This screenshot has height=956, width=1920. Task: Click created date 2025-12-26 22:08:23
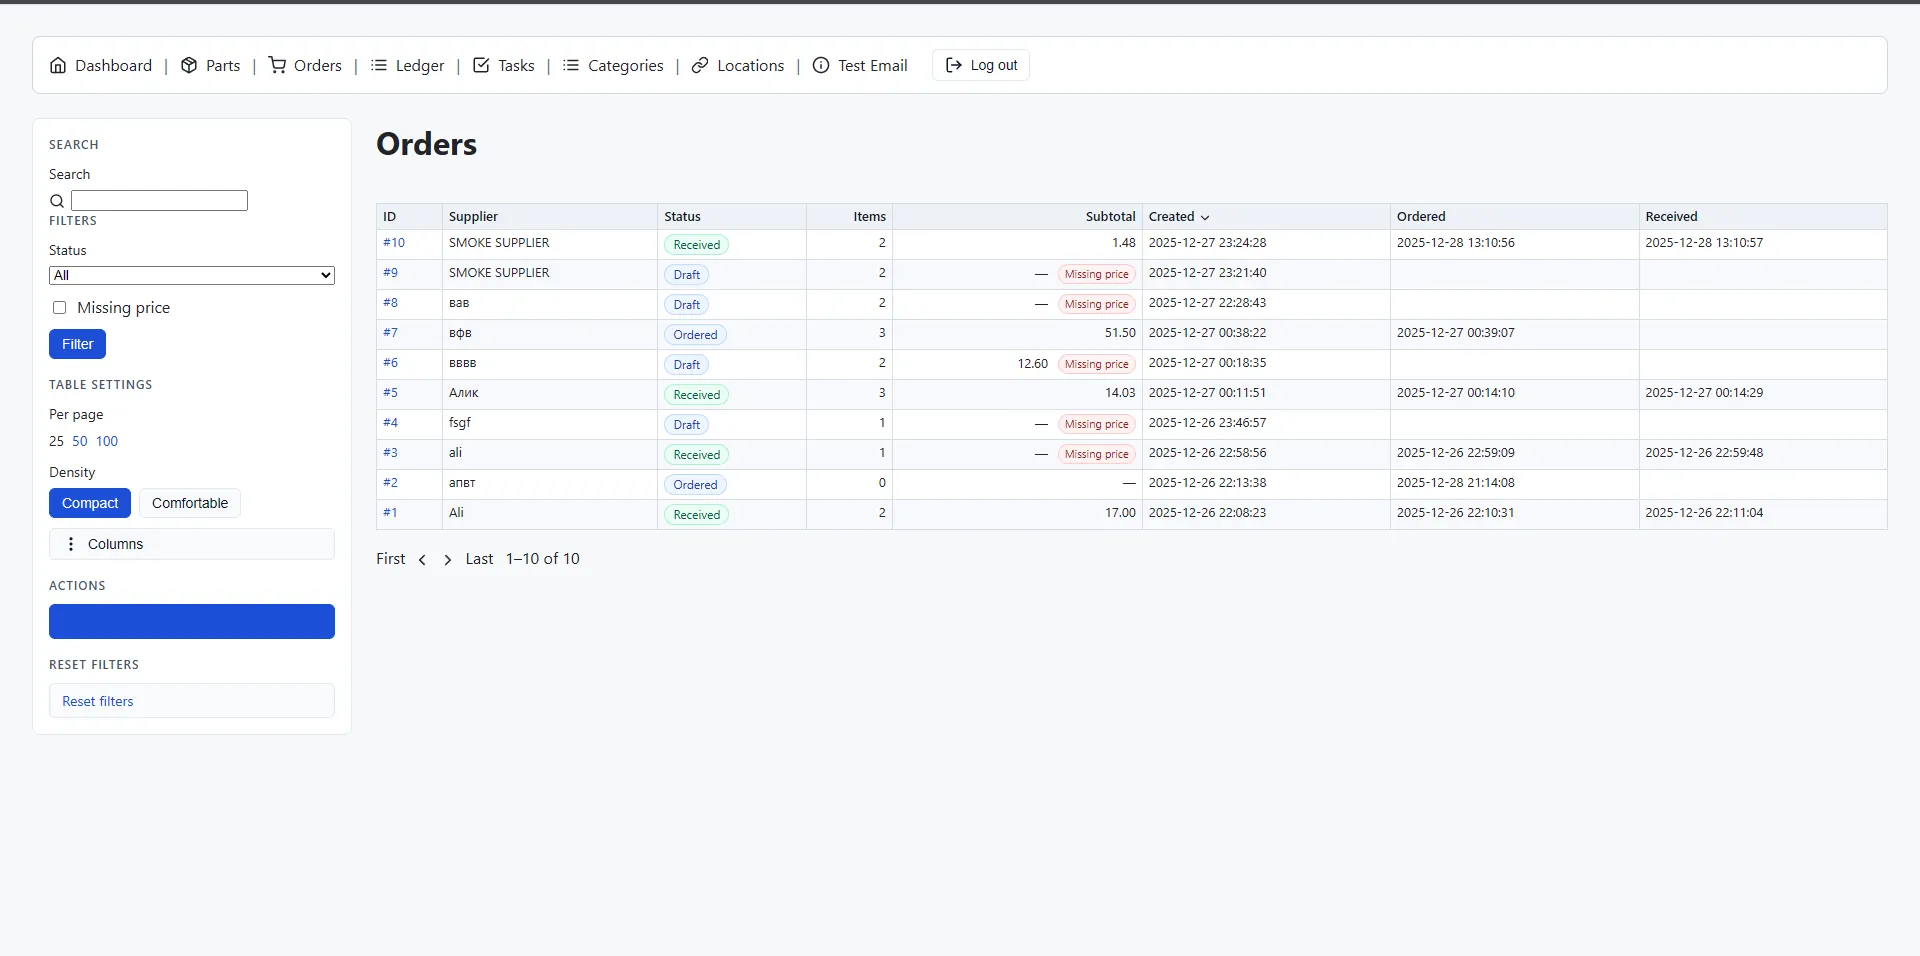1207,513
